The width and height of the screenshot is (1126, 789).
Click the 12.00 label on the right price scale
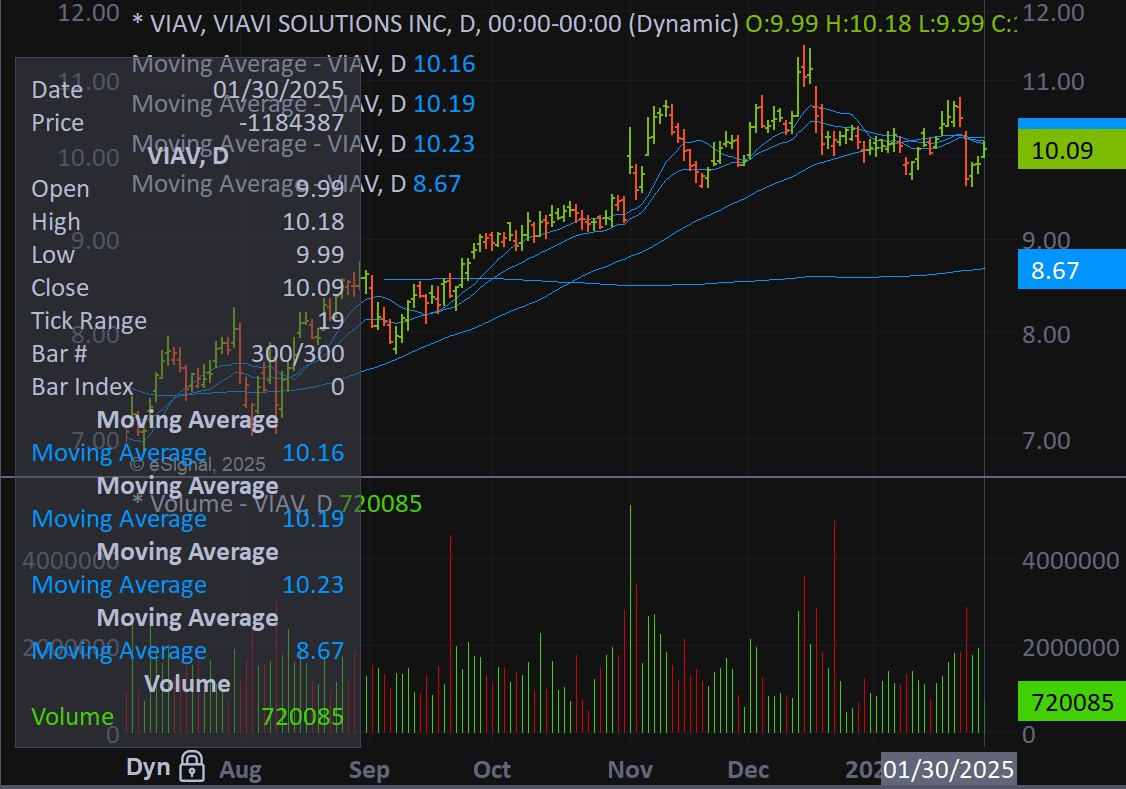1053,12
